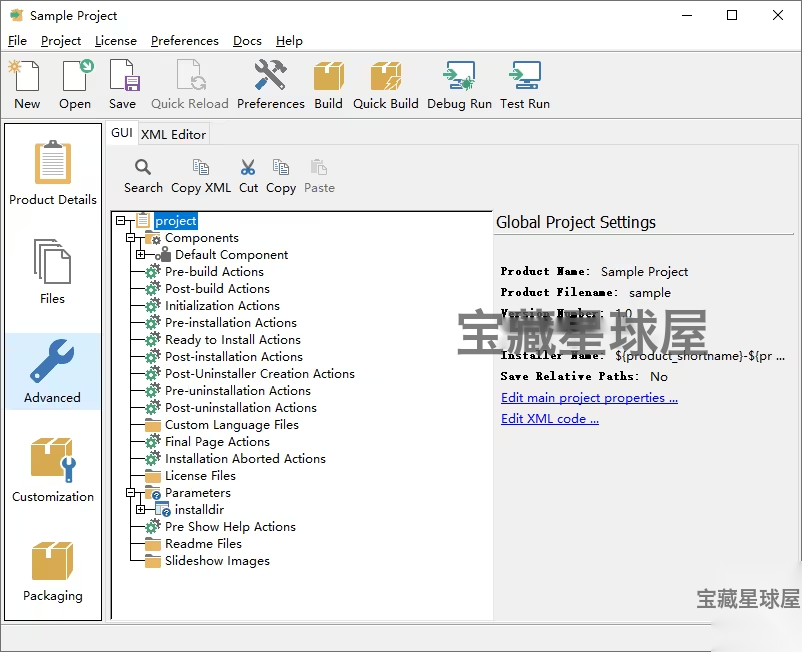Click Edit main project properties link
The image size is (802, 652).
coord(589,397)
